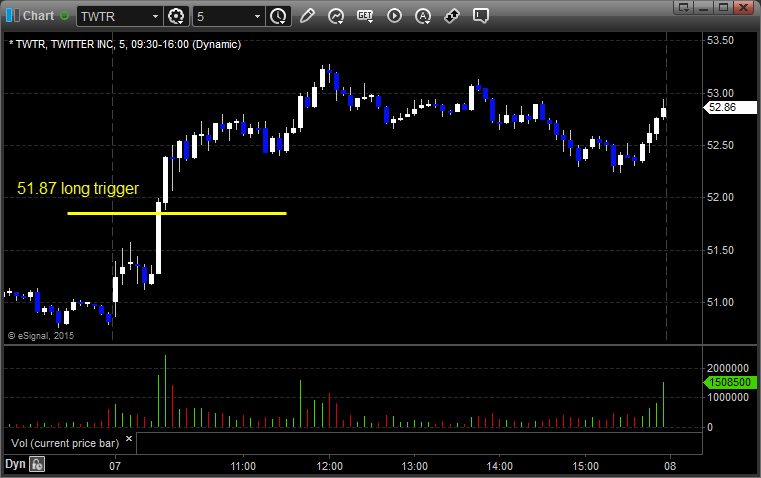The width and height of the screenshot is (761, 478).
Task: Click the 15:00 time axis label
Action: (585, 466)
